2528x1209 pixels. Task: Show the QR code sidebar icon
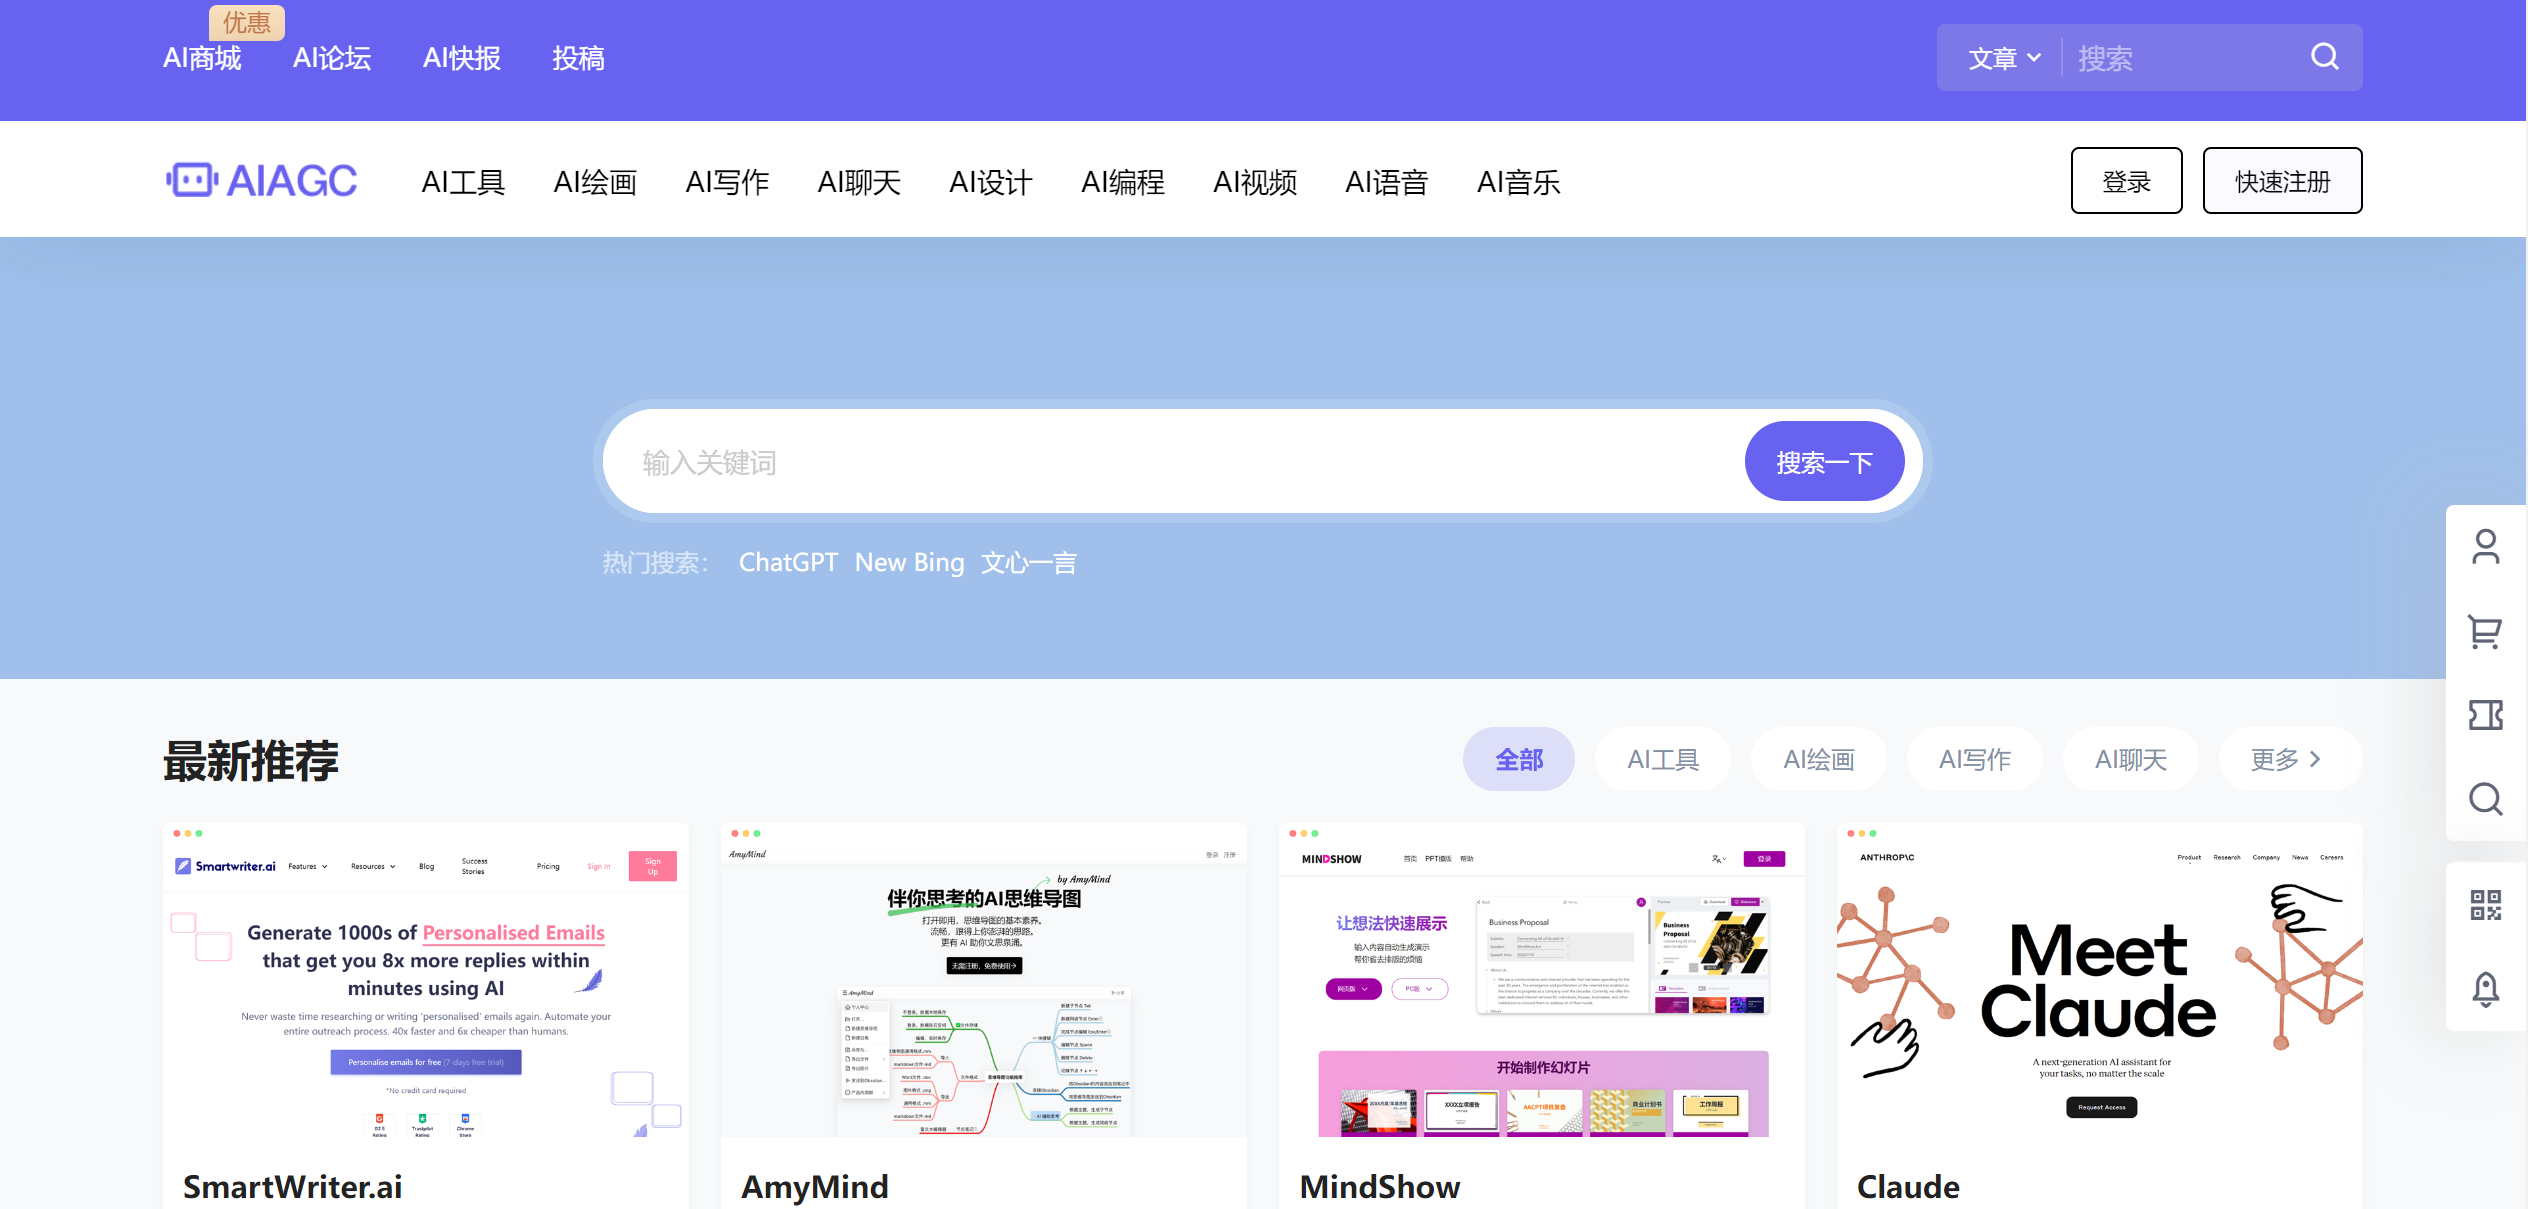(2486, 905)
